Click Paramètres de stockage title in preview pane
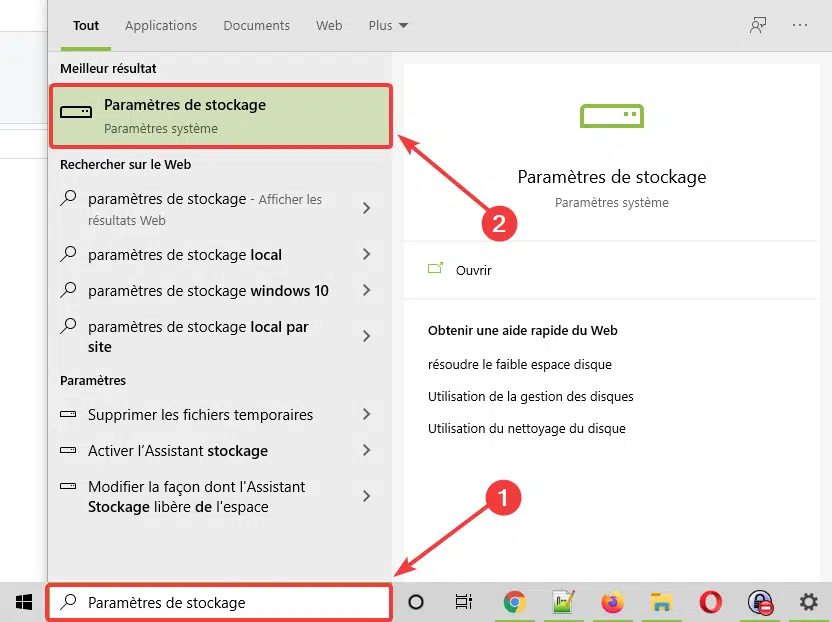The width and height of the screenshot is (832, 622). [x=612, y=177]
